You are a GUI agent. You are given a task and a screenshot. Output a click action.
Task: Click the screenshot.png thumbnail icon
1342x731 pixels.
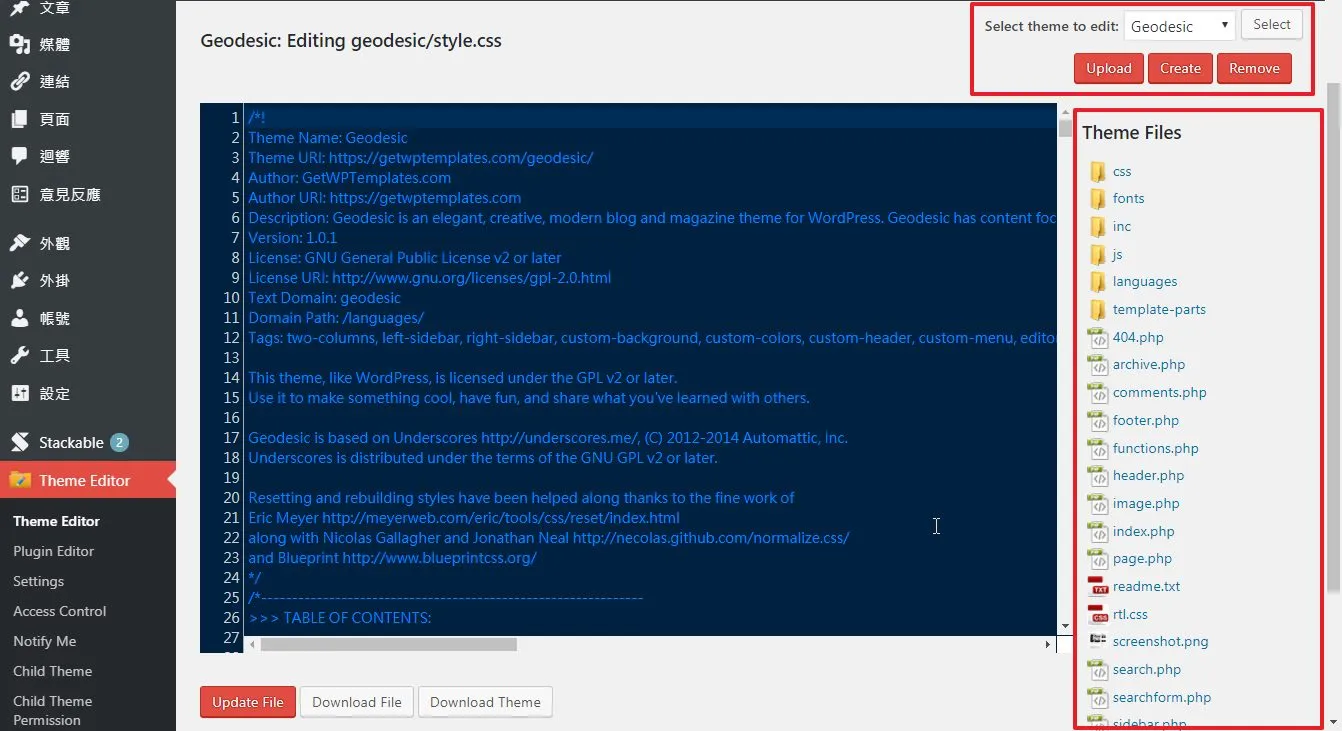point(1098,641)
